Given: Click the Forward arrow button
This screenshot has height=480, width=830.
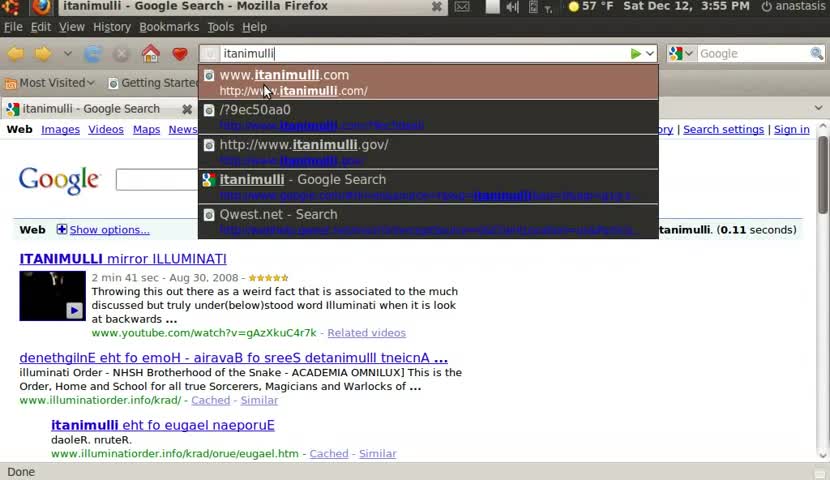Looking at the screenshot, I should 43,53.
